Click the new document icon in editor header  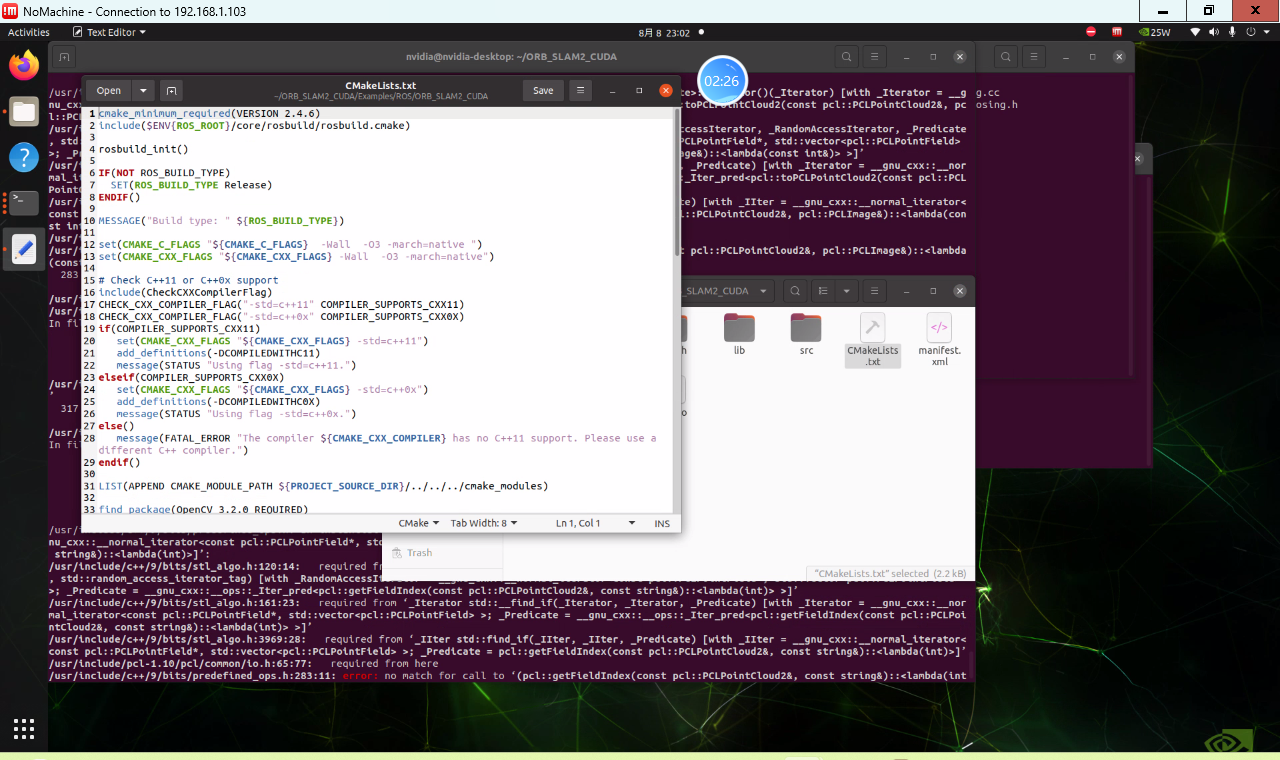tap(170, 90)
